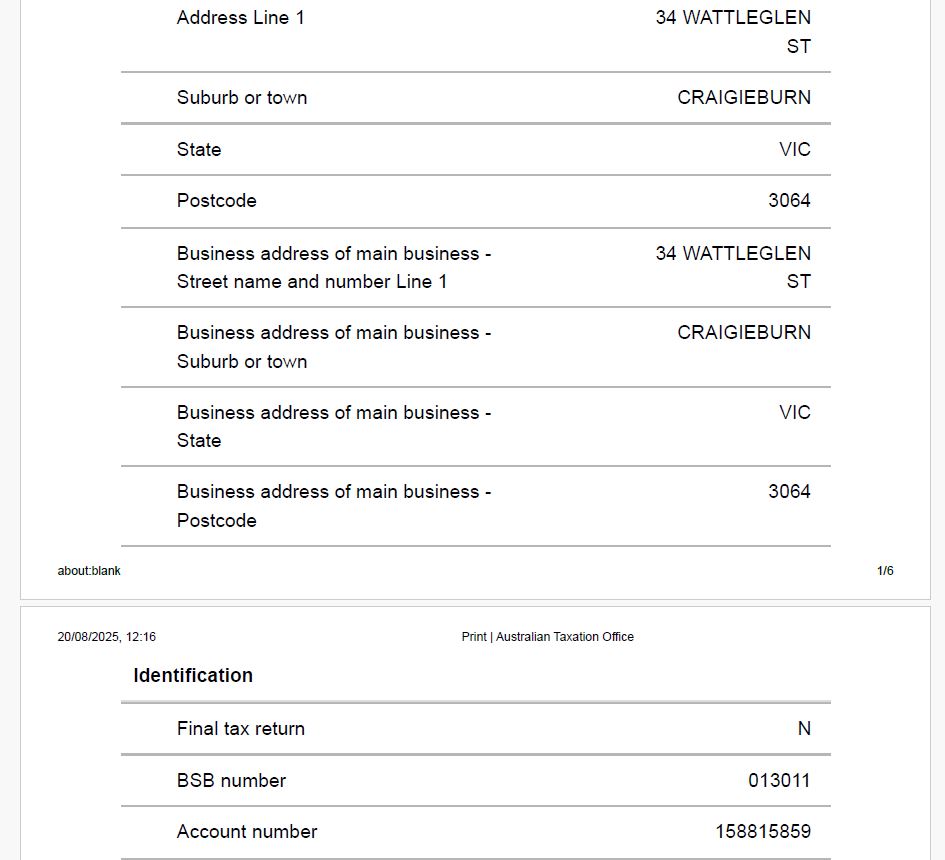The height and width of the screenshot is (860, 945).
Task: Select the Final tax return value N
Action: click(x=804, y=728)
